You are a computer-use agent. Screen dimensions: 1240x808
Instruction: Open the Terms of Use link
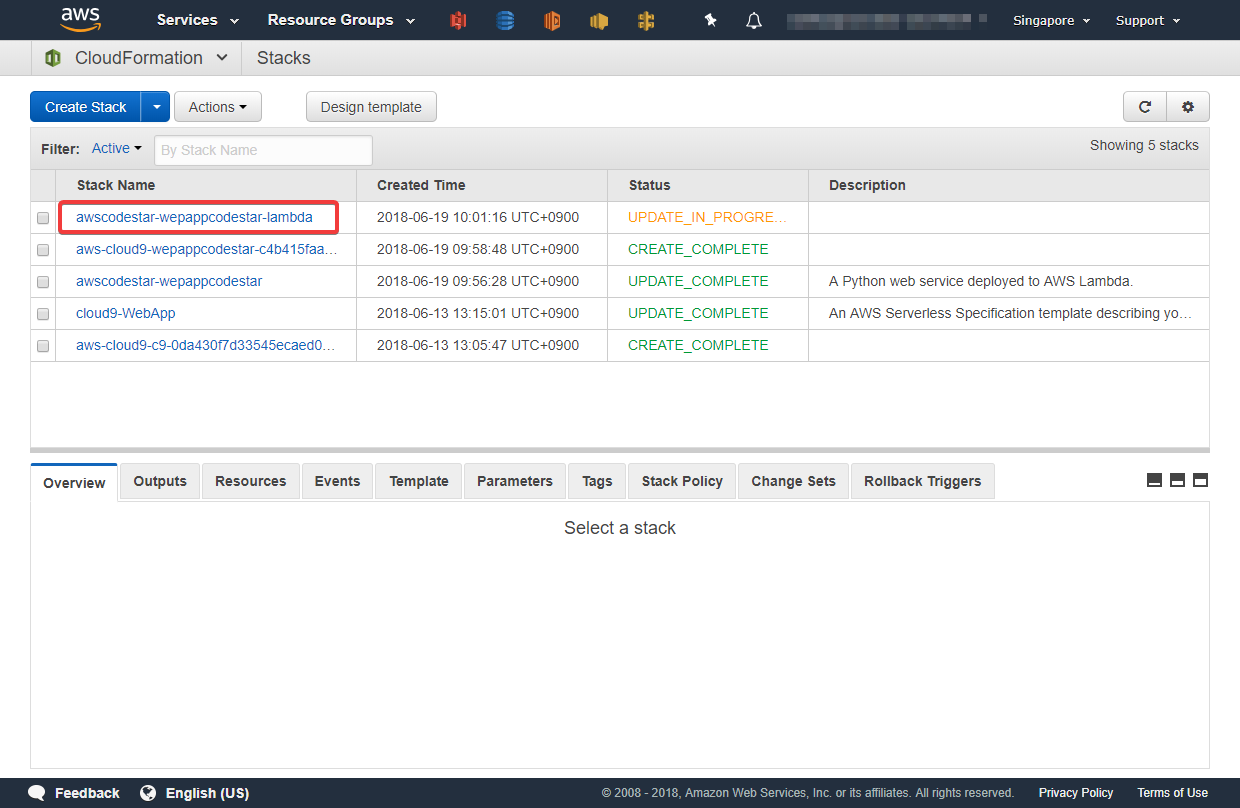click(x=1172, y=793)
